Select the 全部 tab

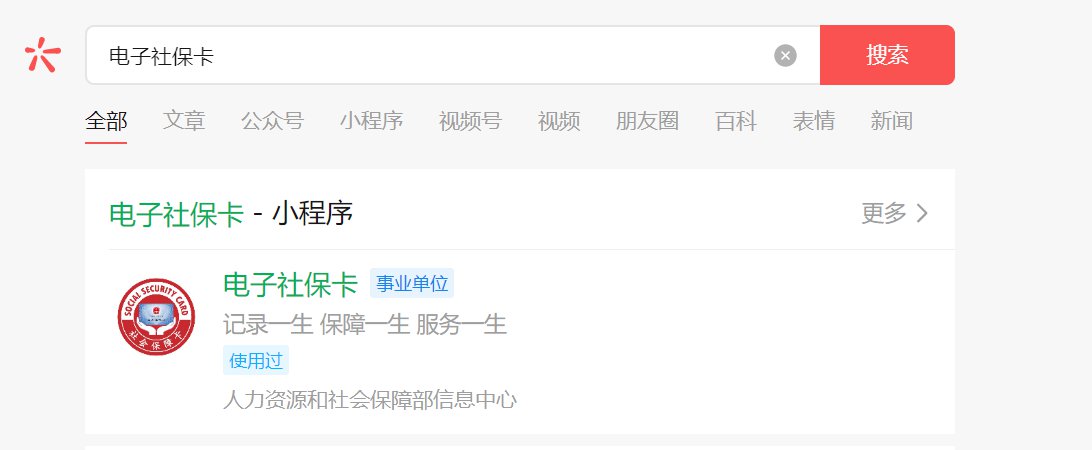(106, 121)
